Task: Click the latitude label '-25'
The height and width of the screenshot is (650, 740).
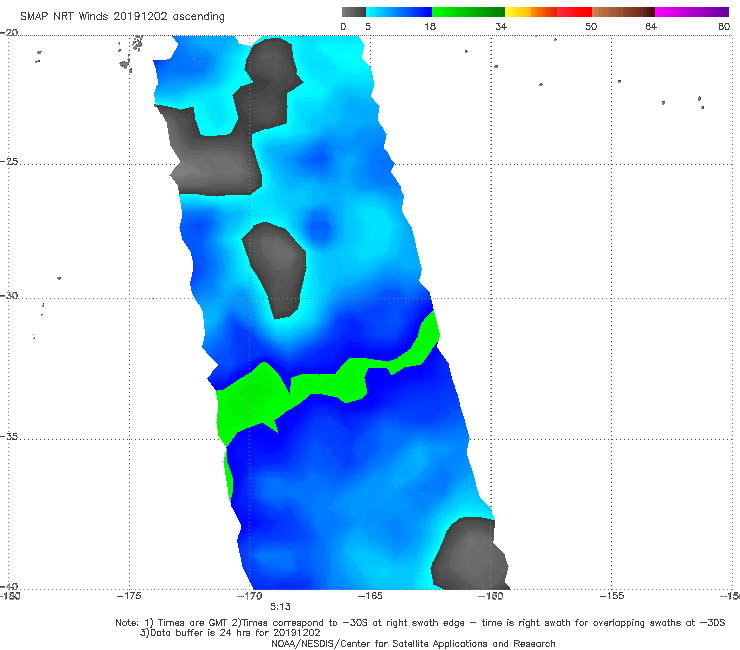Action: coord(9,161)
